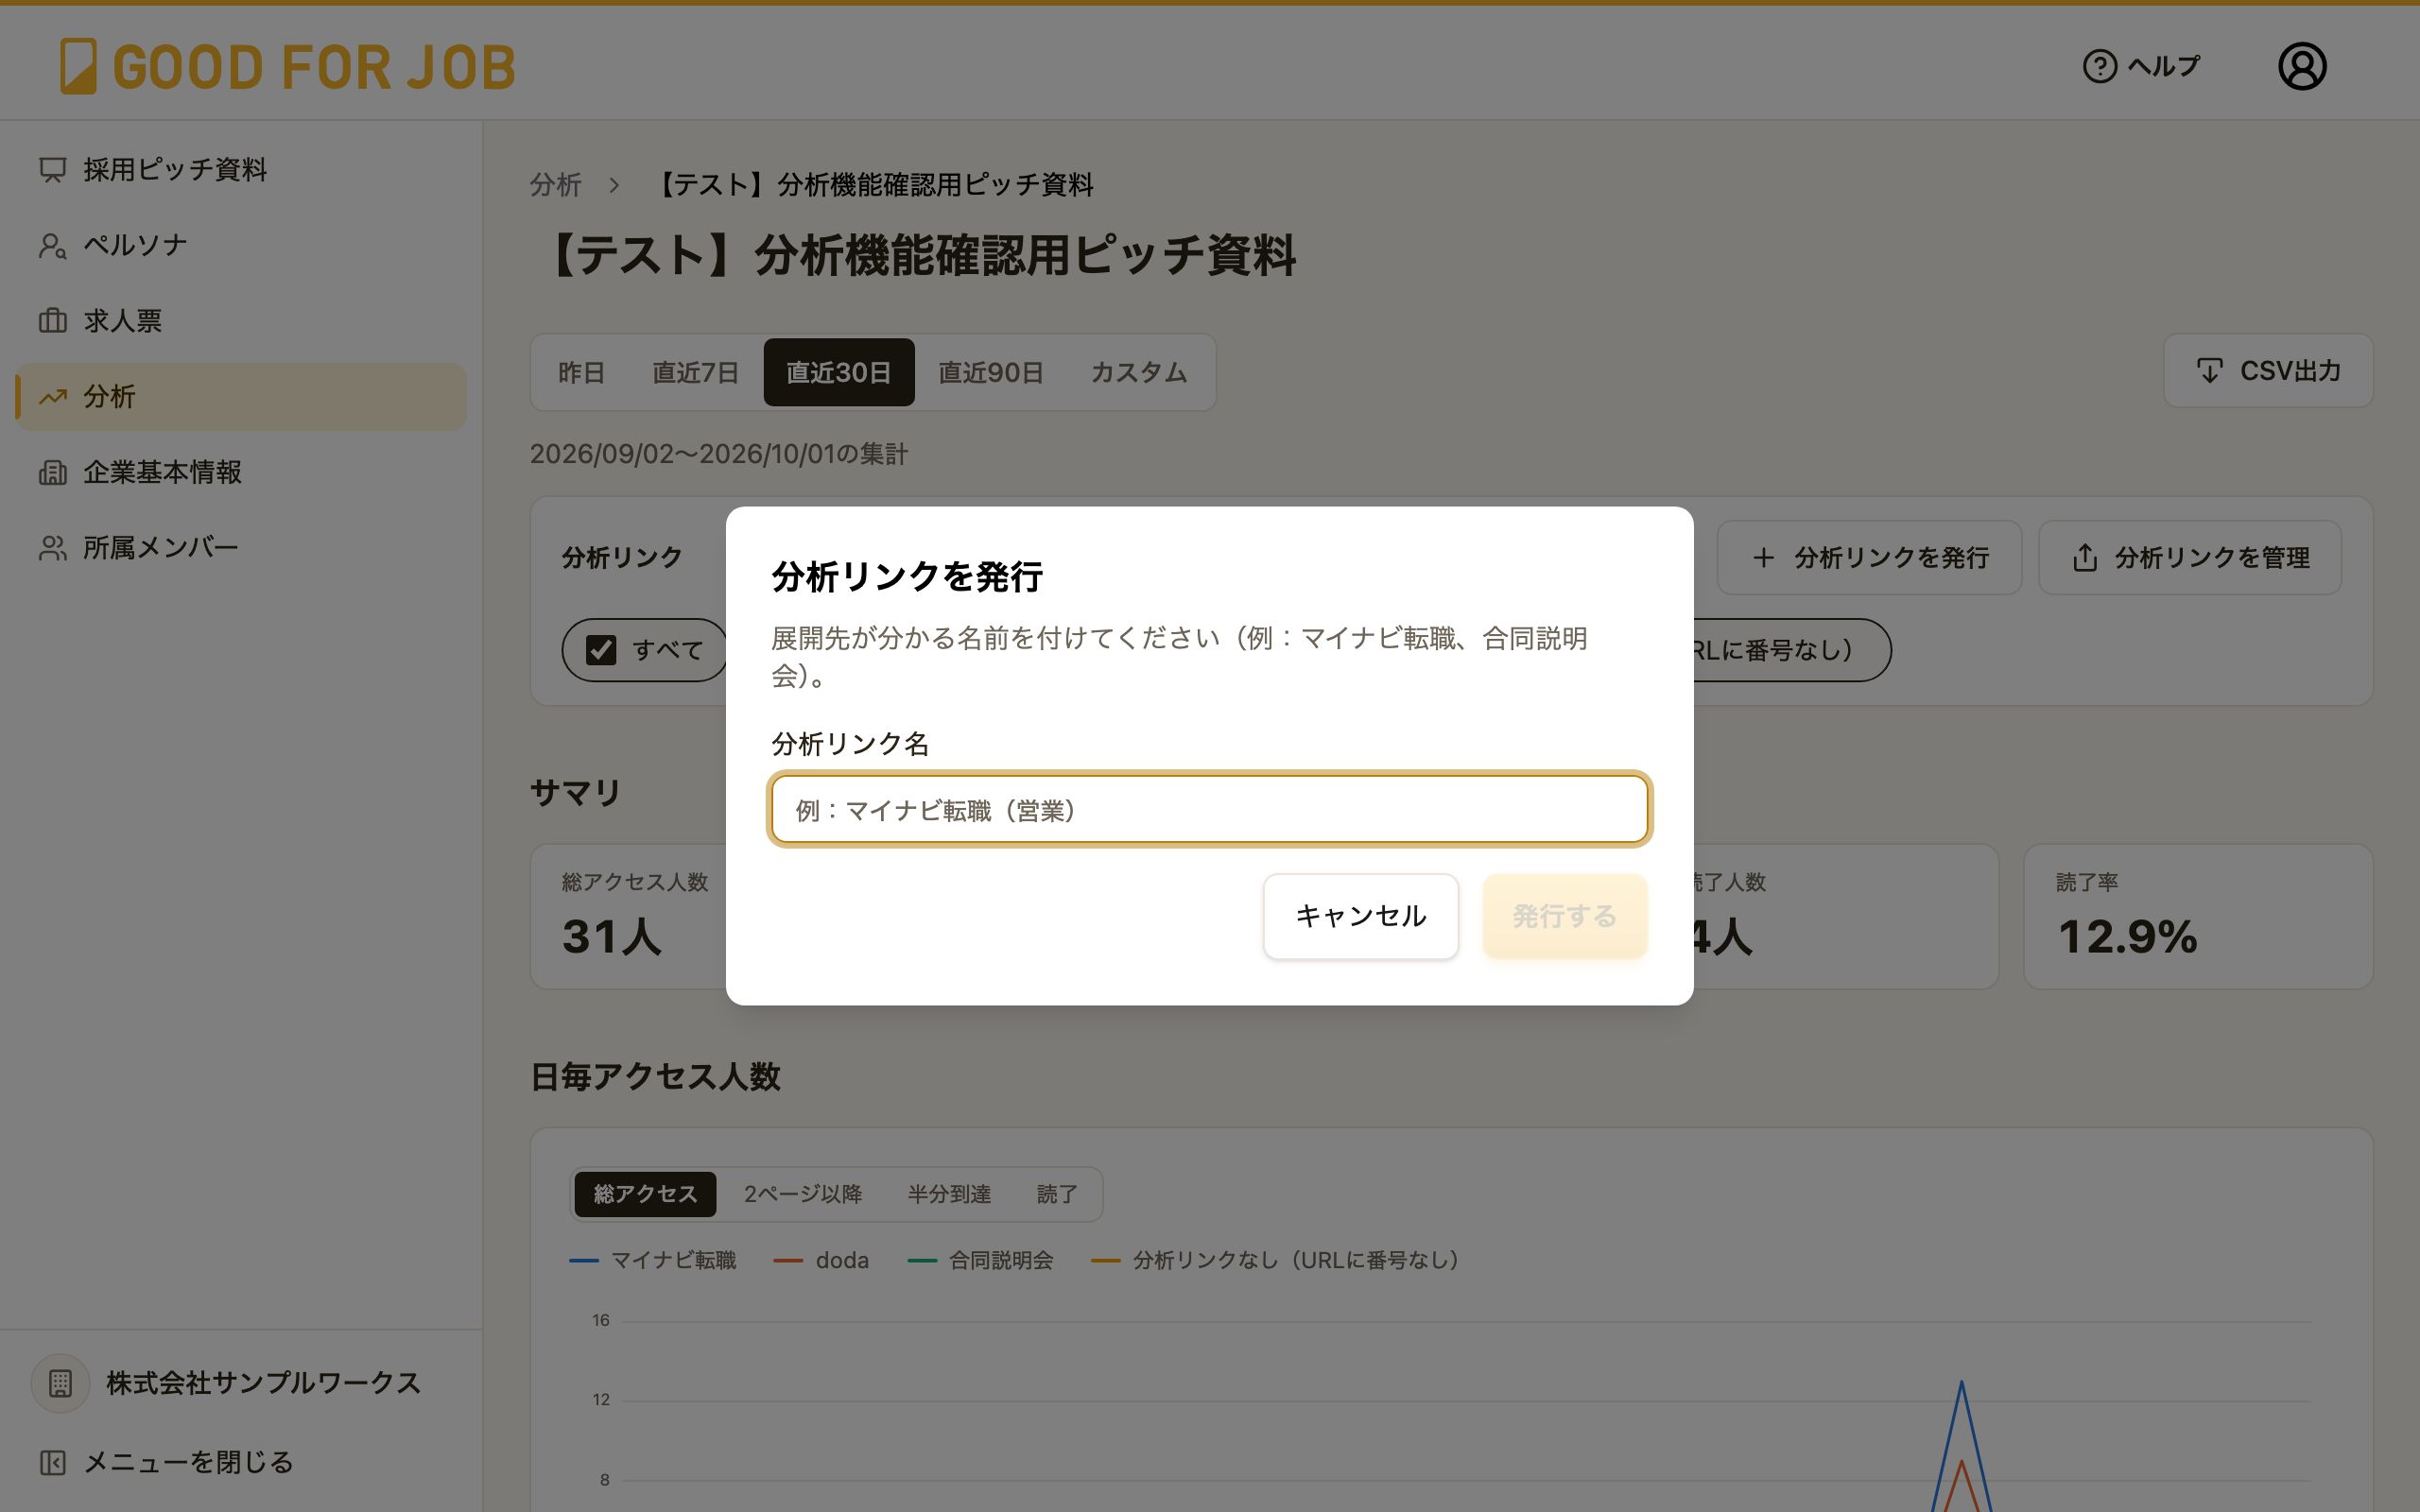Select the カスタム period tab
Viewport: 2420px width, 1512px height.
click(x=1138, y=372)
